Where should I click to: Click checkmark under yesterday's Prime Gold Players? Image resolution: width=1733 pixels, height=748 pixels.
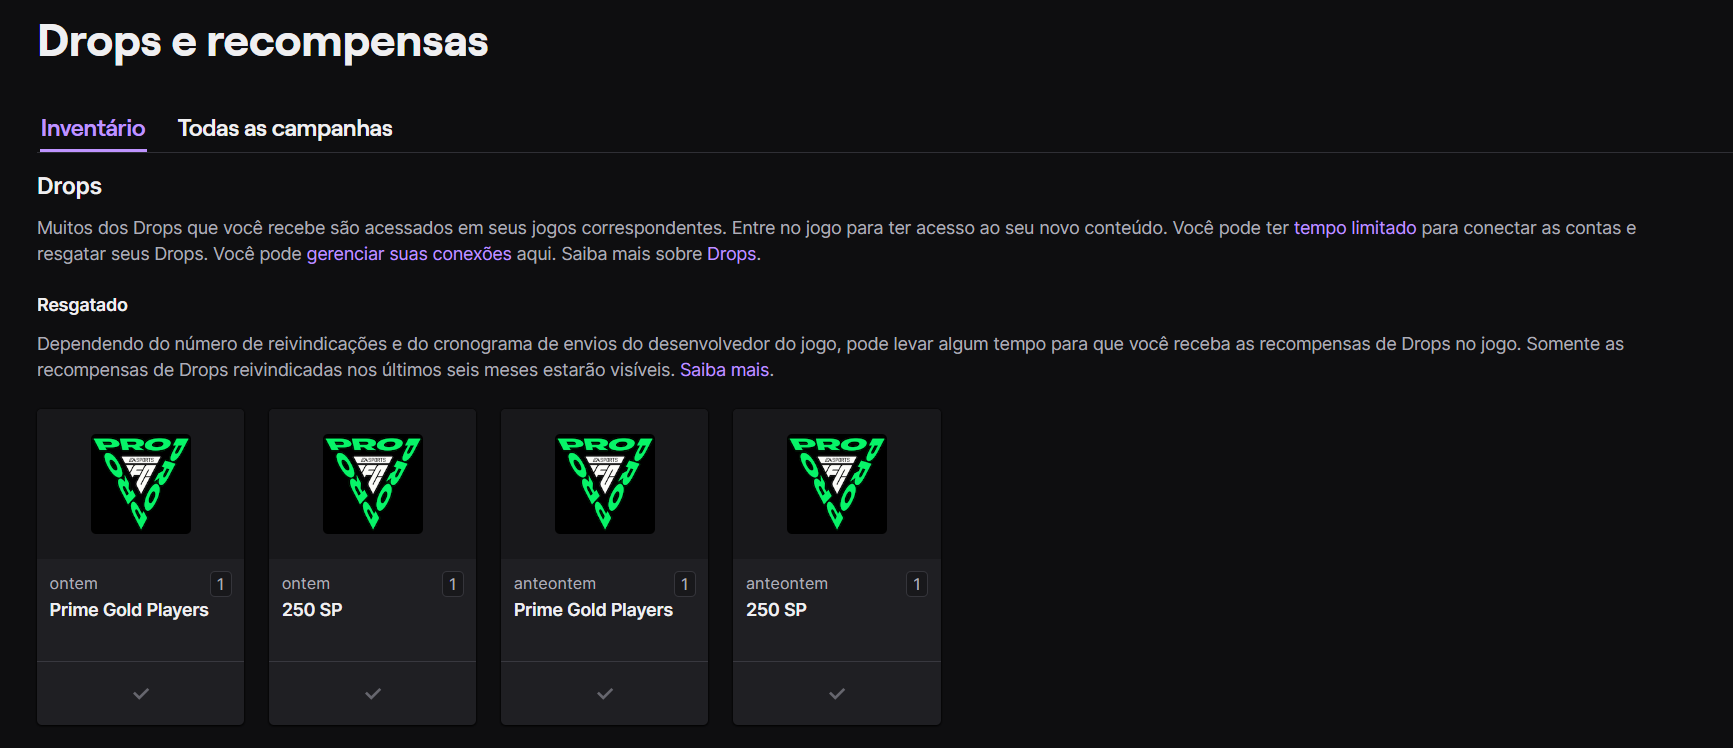click(141, 693)
